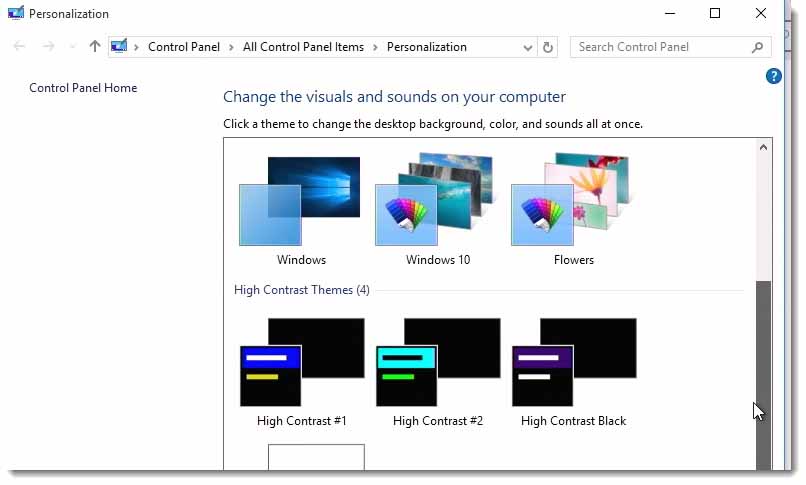806x485 pixels.
Task: Apply High Contrast Black theme
Action: click(x=574, y=372)
